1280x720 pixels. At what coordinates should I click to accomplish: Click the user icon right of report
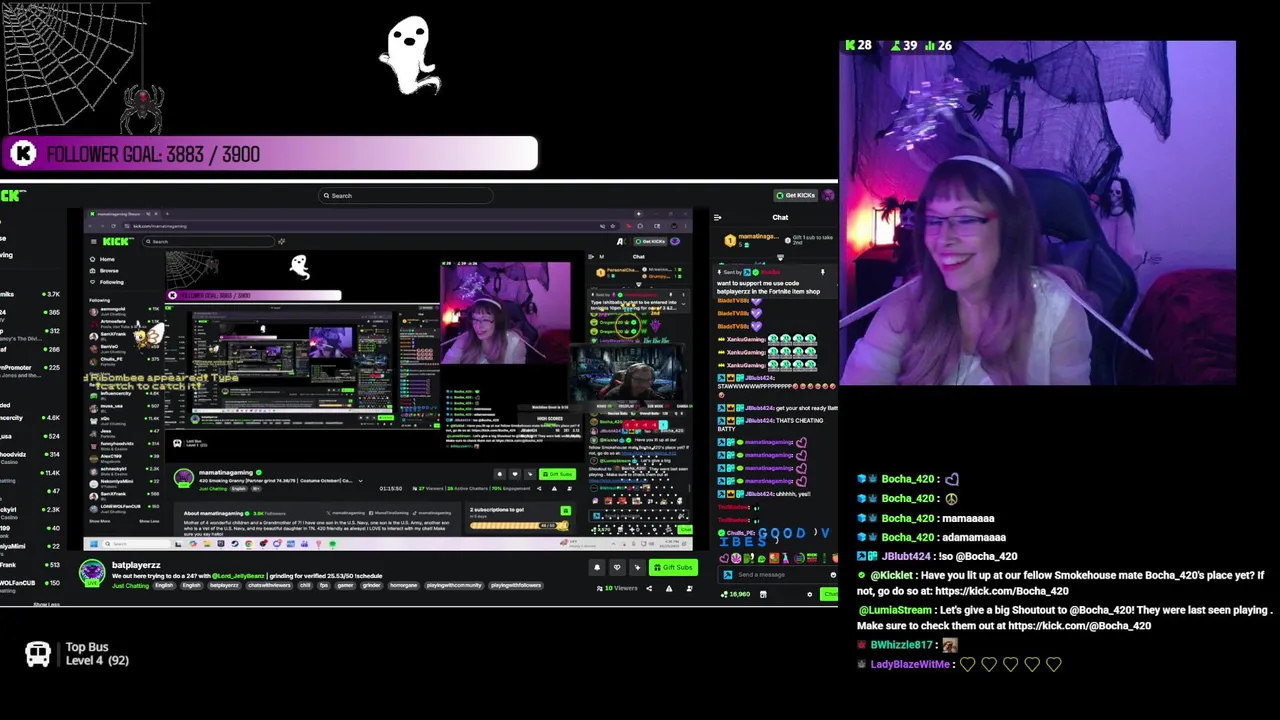[689, 588]
